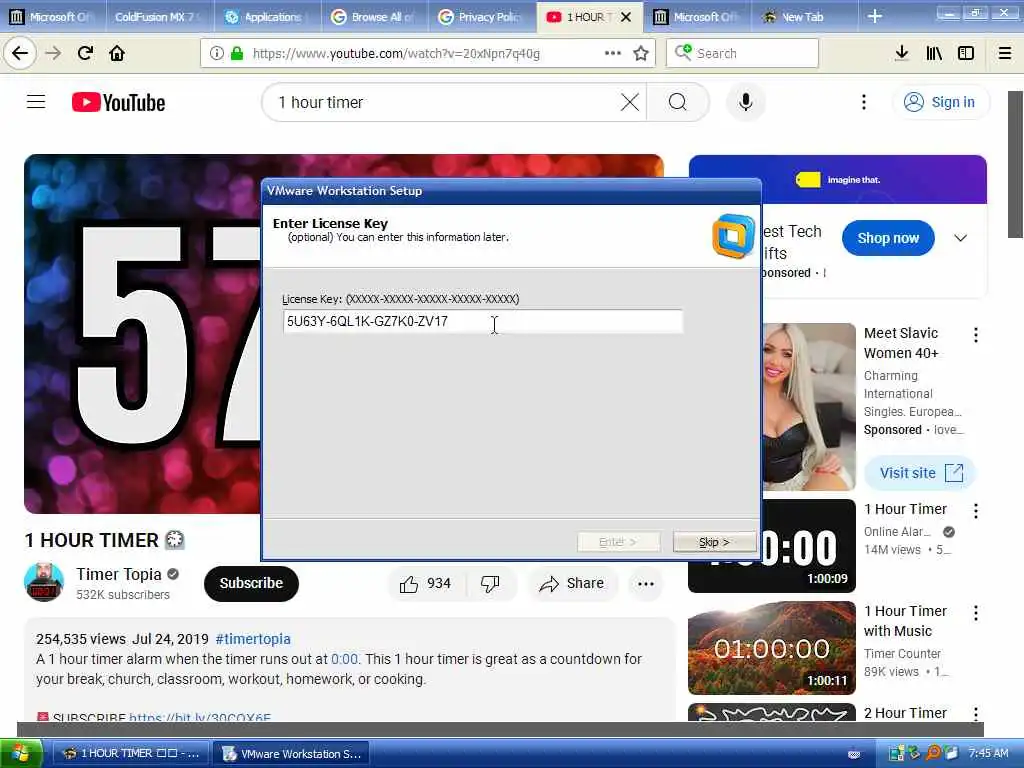Click Subscribe to Timer Topia
This screenshot has width=1024, height=768.
pos(251,583)
